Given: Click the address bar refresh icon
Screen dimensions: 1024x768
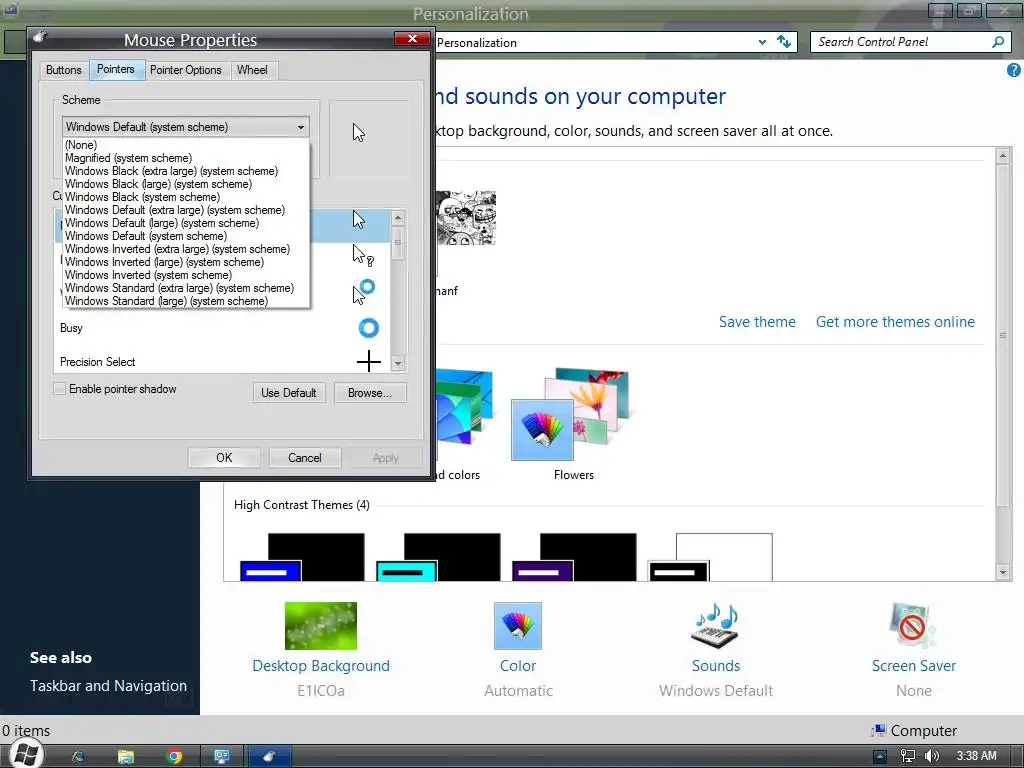Looking at the screenshot, I should [784, 42].
